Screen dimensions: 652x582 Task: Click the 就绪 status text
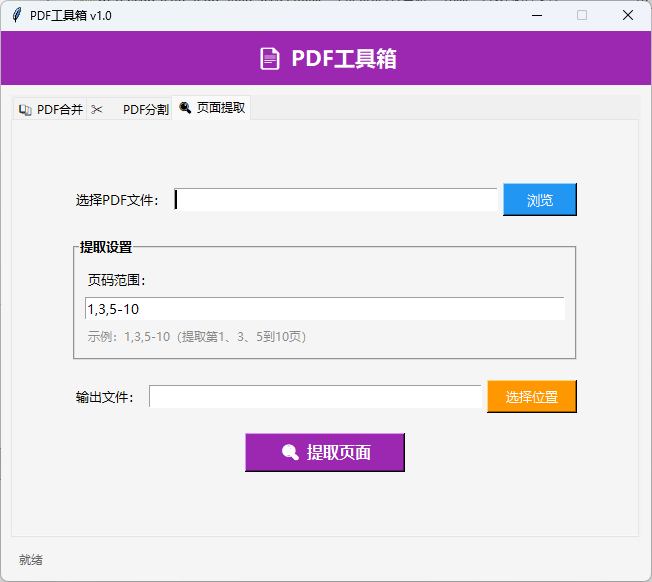[30, 560]
